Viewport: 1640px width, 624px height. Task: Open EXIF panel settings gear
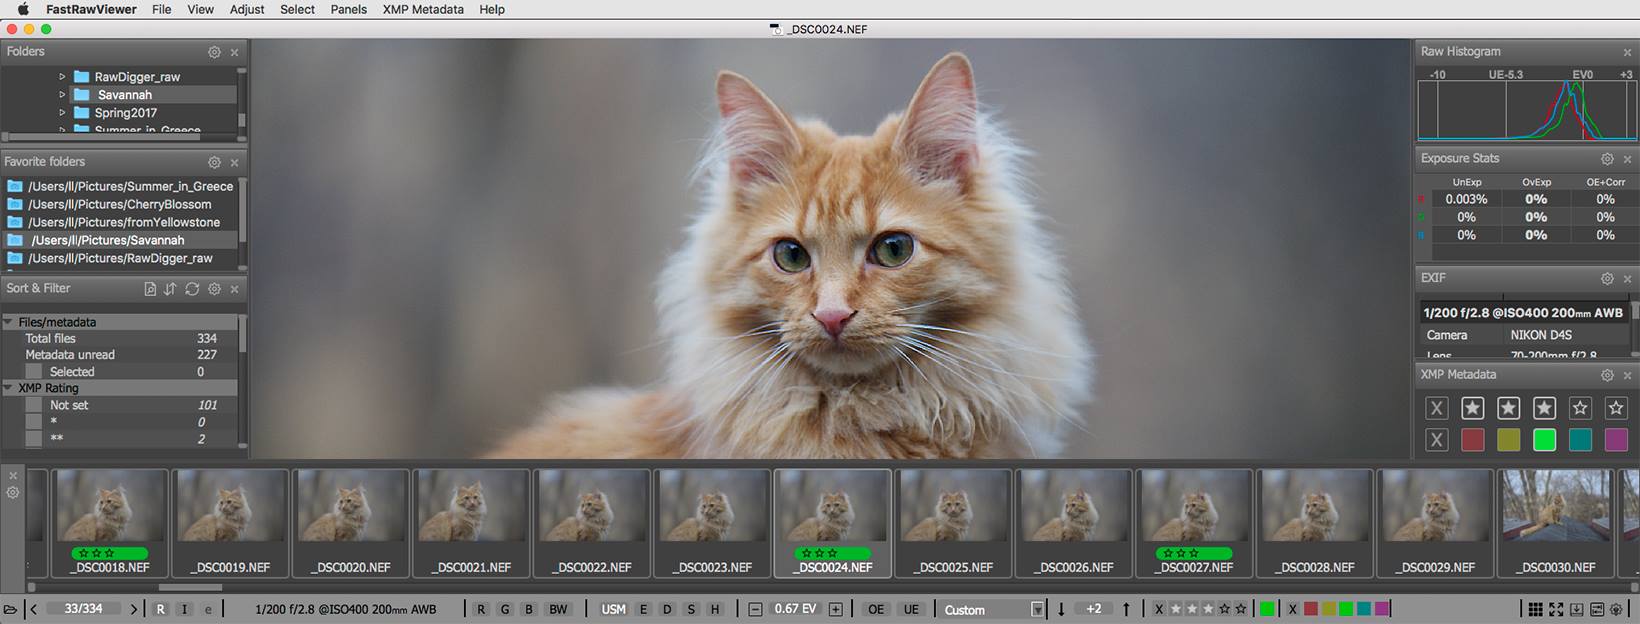pos(1607,278)
